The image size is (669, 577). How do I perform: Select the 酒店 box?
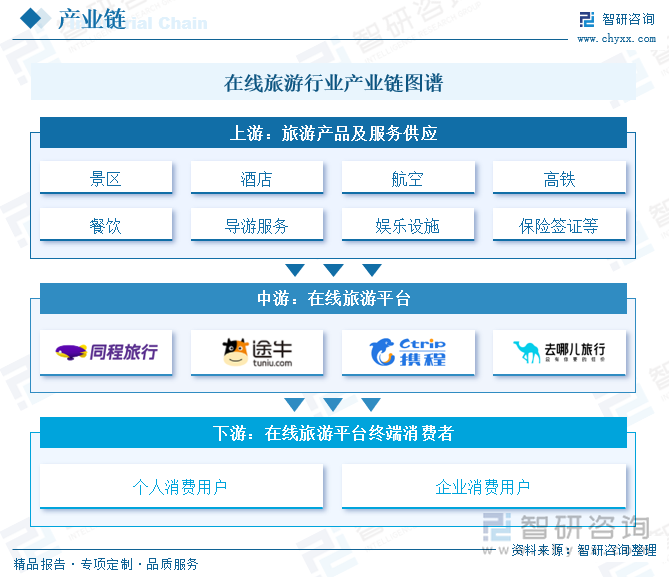pos(257,178)
